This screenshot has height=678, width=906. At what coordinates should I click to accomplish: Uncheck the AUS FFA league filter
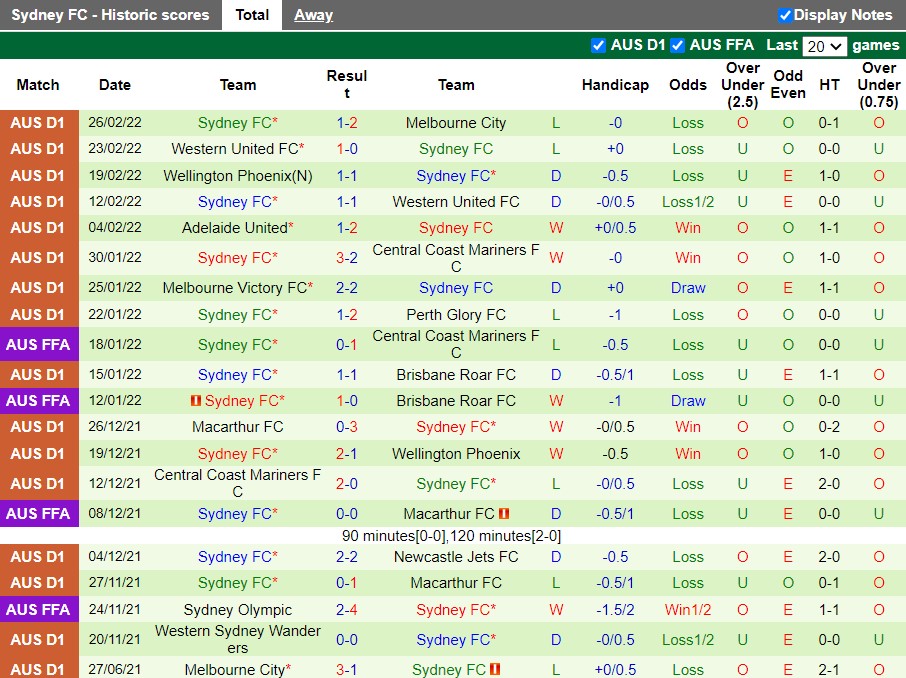[x=678, y=45]
